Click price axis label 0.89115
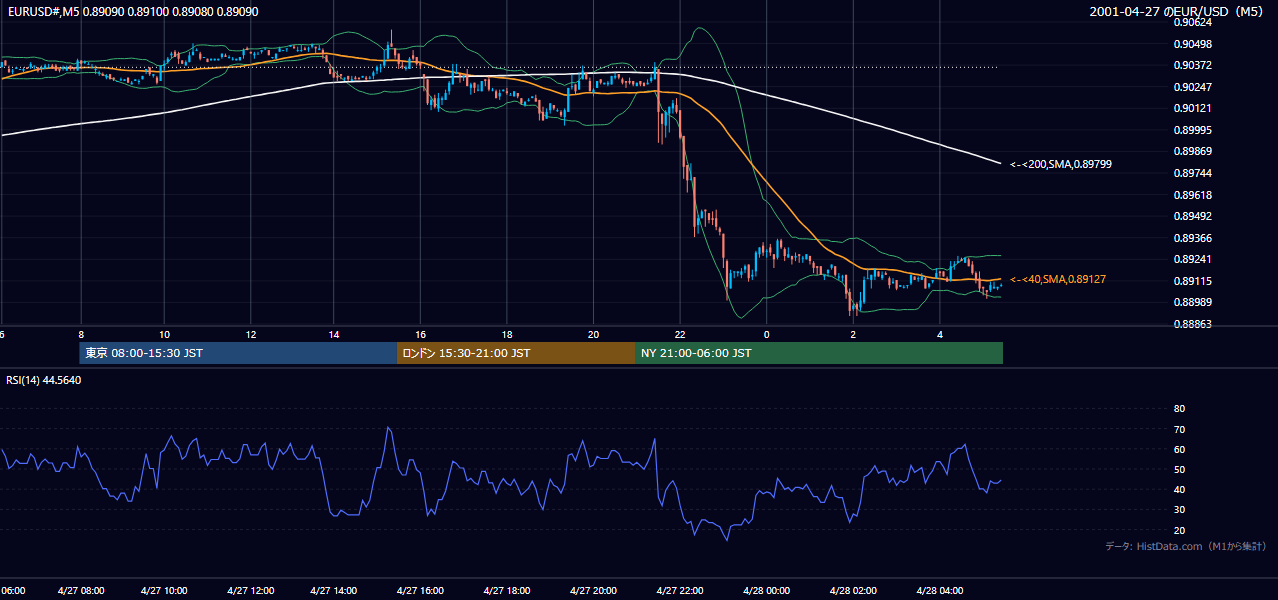The width and height of the screenshot is (1278, 600). (x=1194, y=281)
